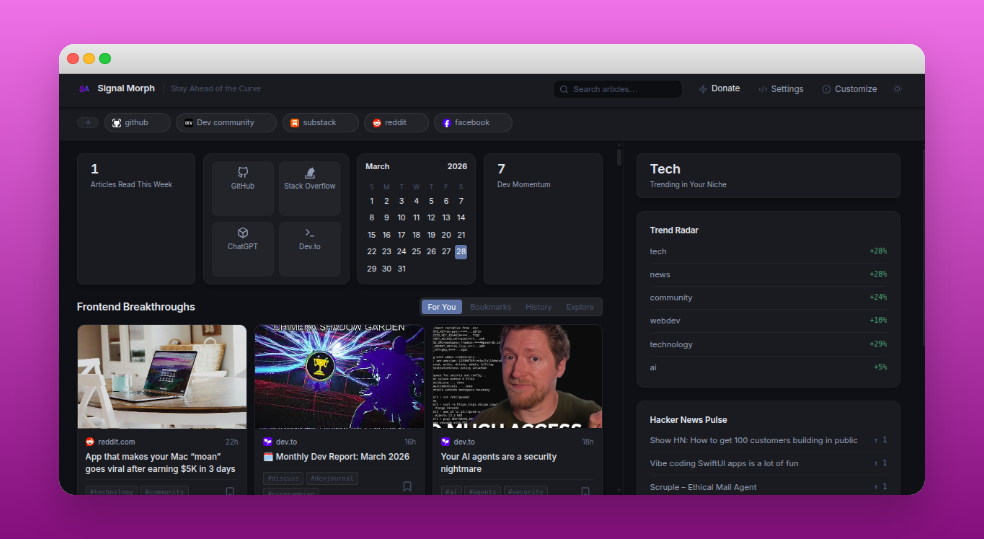Click the news row in Trend Radar
Screen dimensions: 984x539
tap(768, 274)
